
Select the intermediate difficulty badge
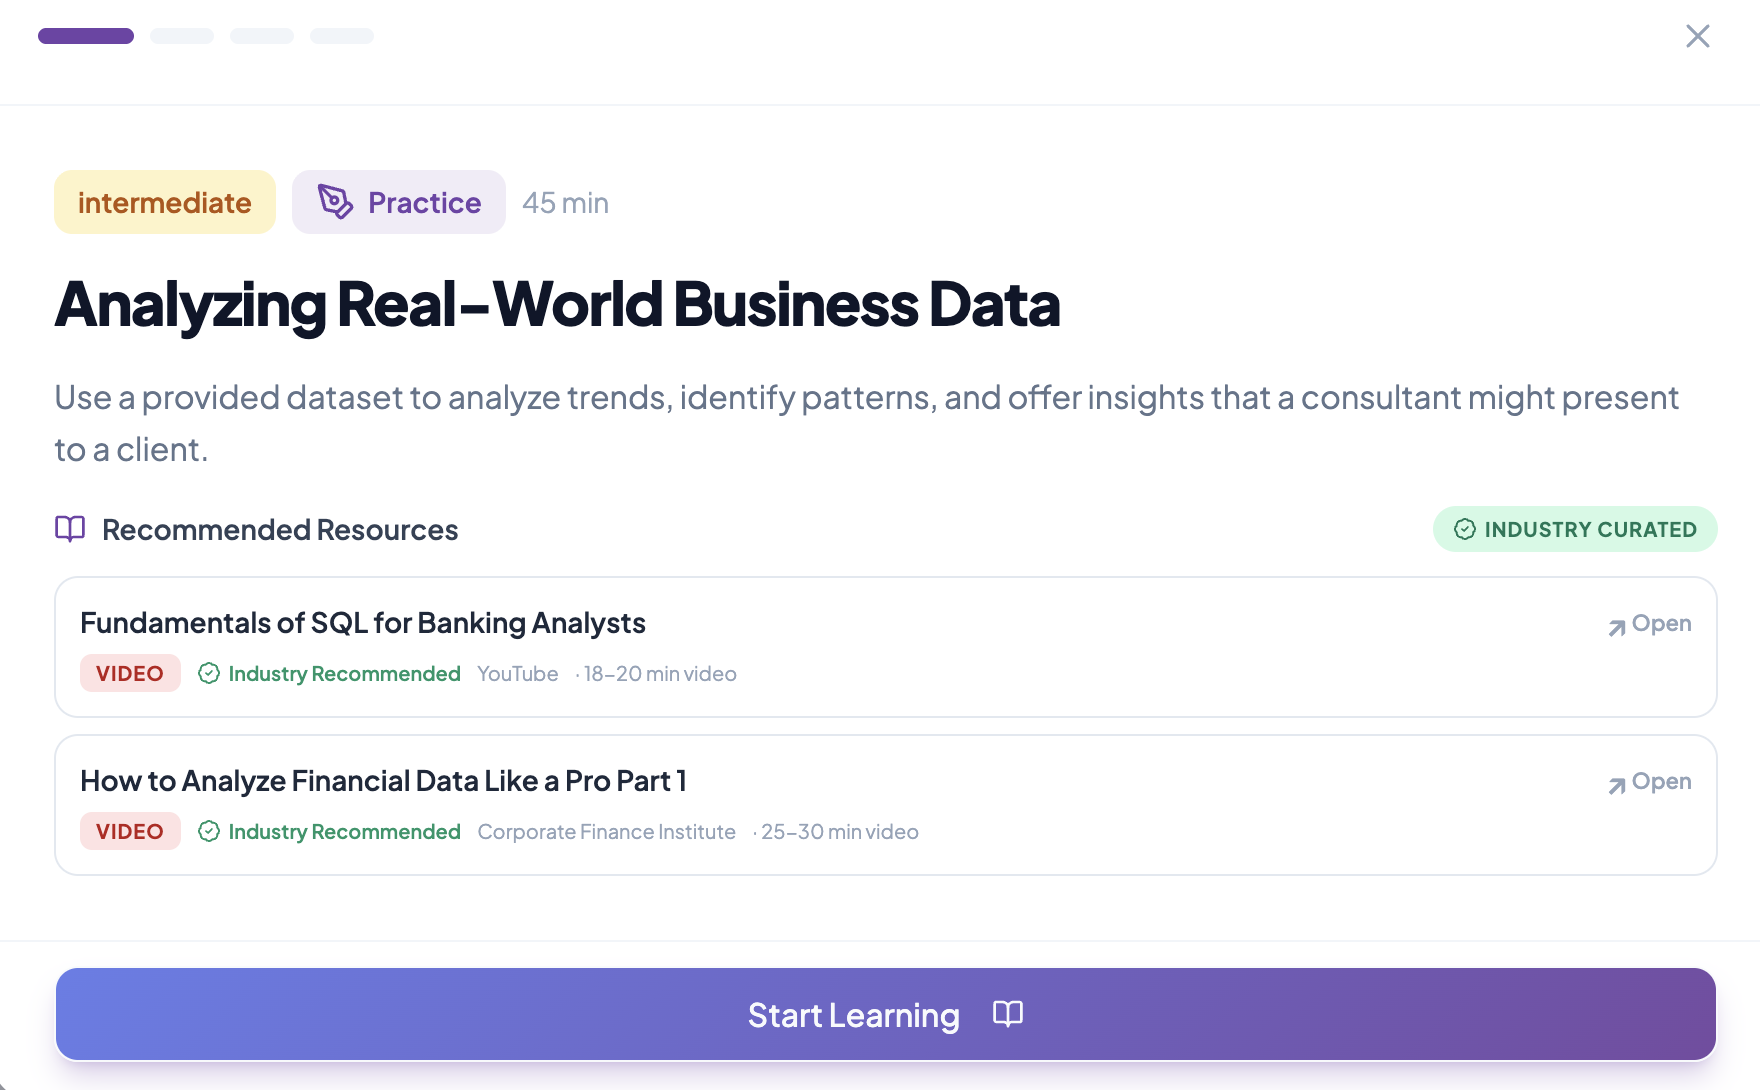pos(164,202)
